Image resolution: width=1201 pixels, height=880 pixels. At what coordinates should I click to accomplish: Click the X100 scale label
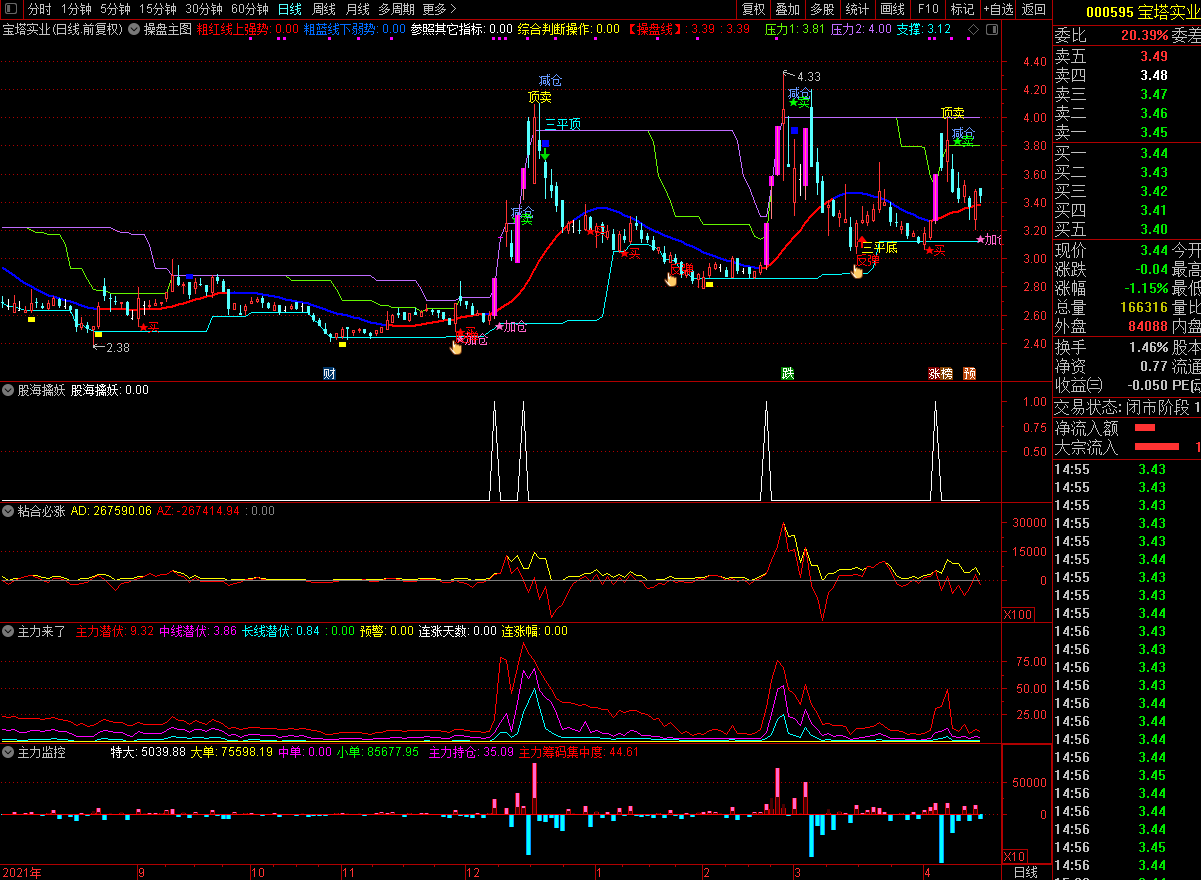tap(1014, 614)
